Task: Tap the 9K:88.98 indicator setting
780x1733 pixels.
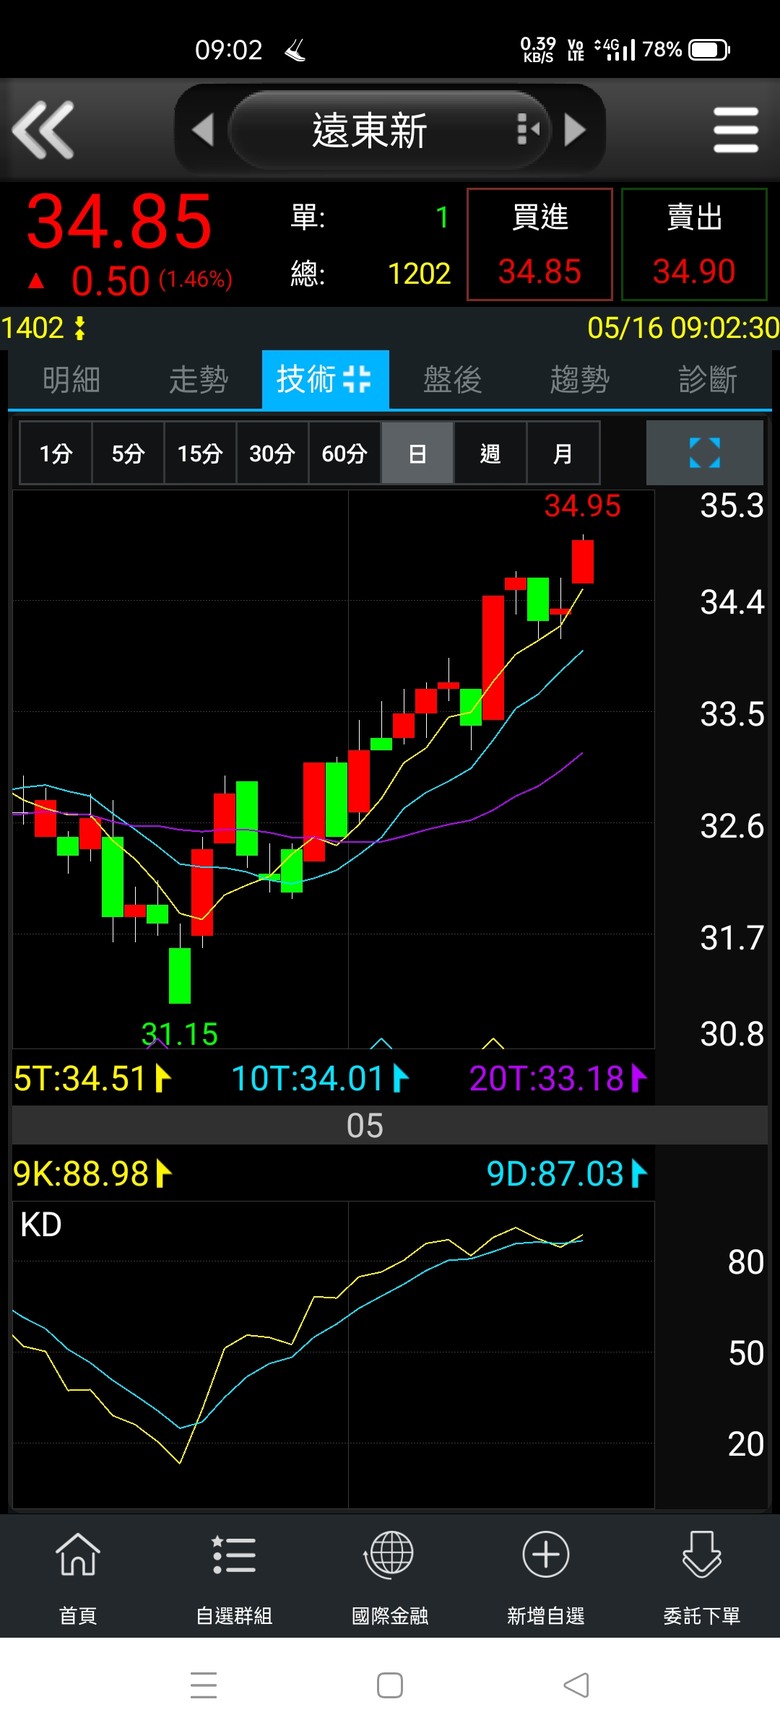Action: coord(93,1173)
